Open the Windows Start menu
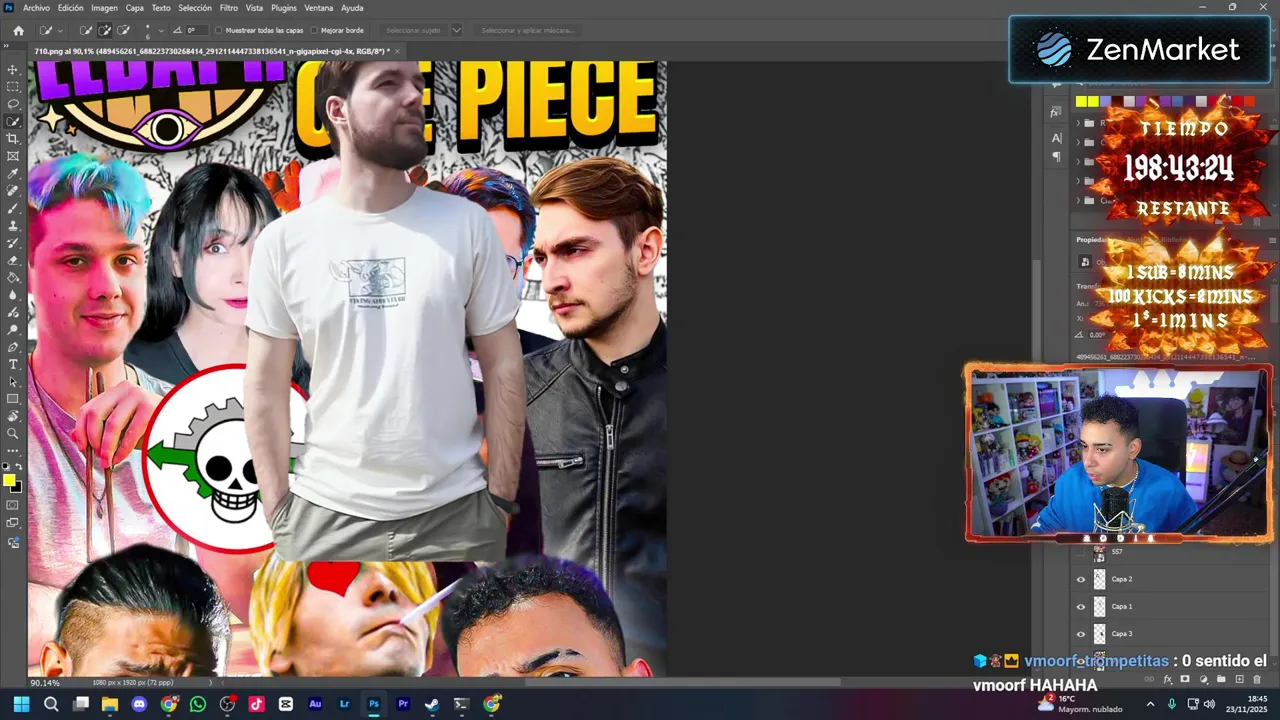The width and height of the screenshot is (1280, 720). [21, 704]
